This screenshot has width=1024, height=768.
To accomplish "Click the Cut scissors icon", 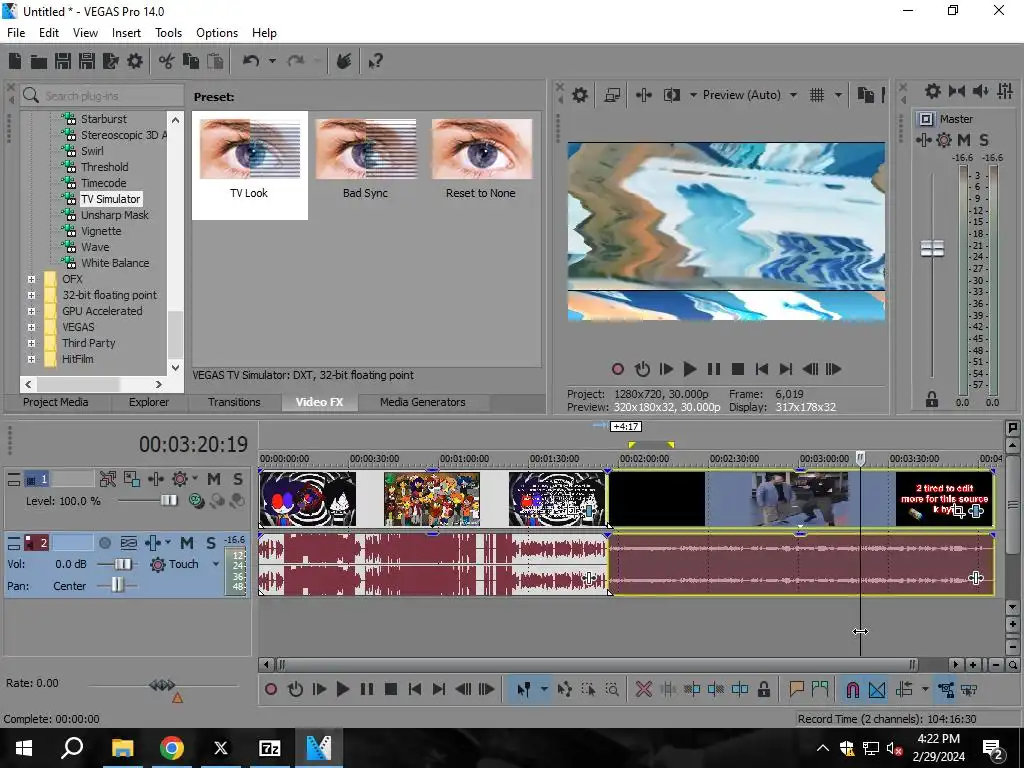I will [167, 61].
